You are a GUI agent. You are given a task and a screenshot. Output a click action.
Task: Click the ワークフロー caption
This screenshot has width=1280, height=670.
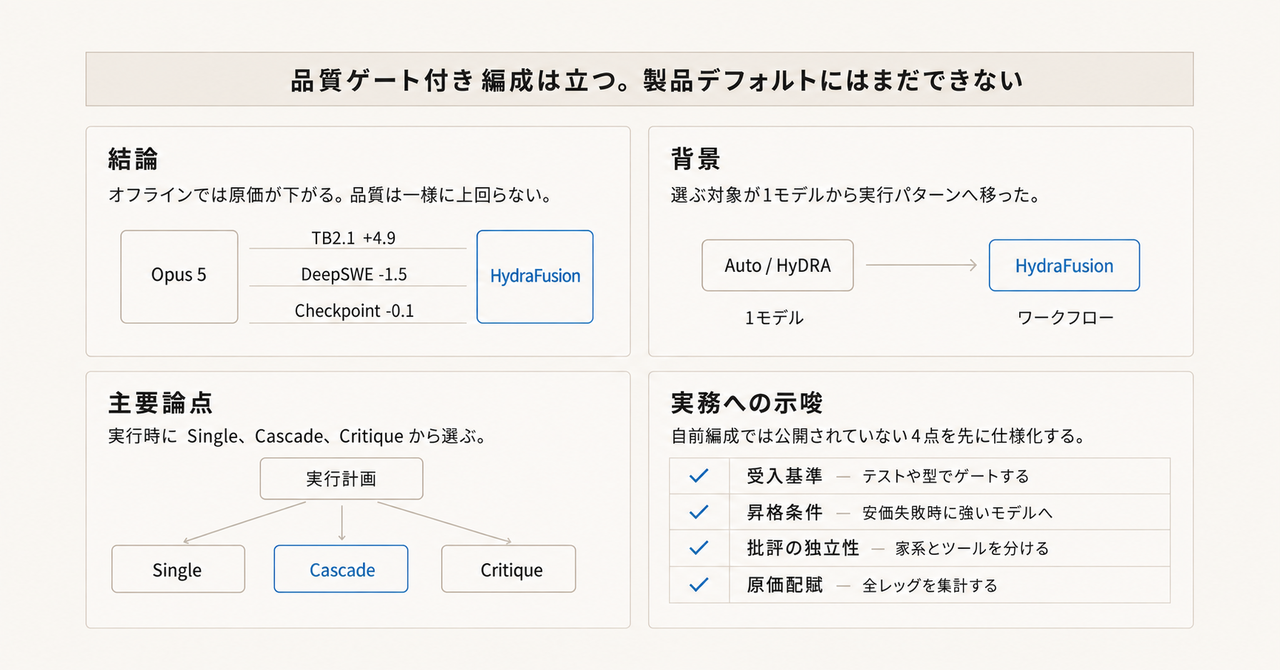[x=1065, y=318]
